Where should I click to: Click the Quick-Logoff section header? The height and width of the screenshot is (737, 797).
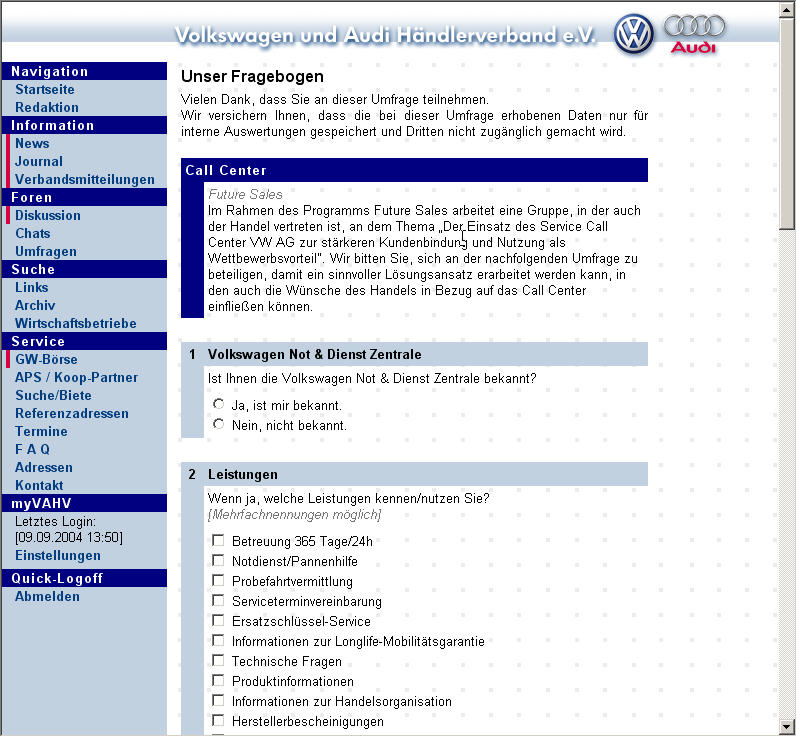coord(84,578)
